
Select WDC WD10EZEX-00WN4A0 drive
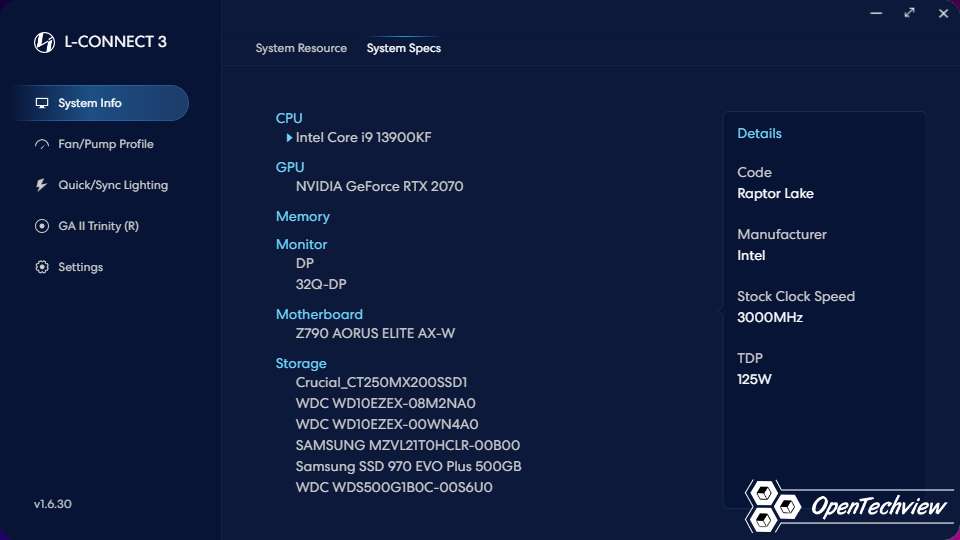click(387, 424)
